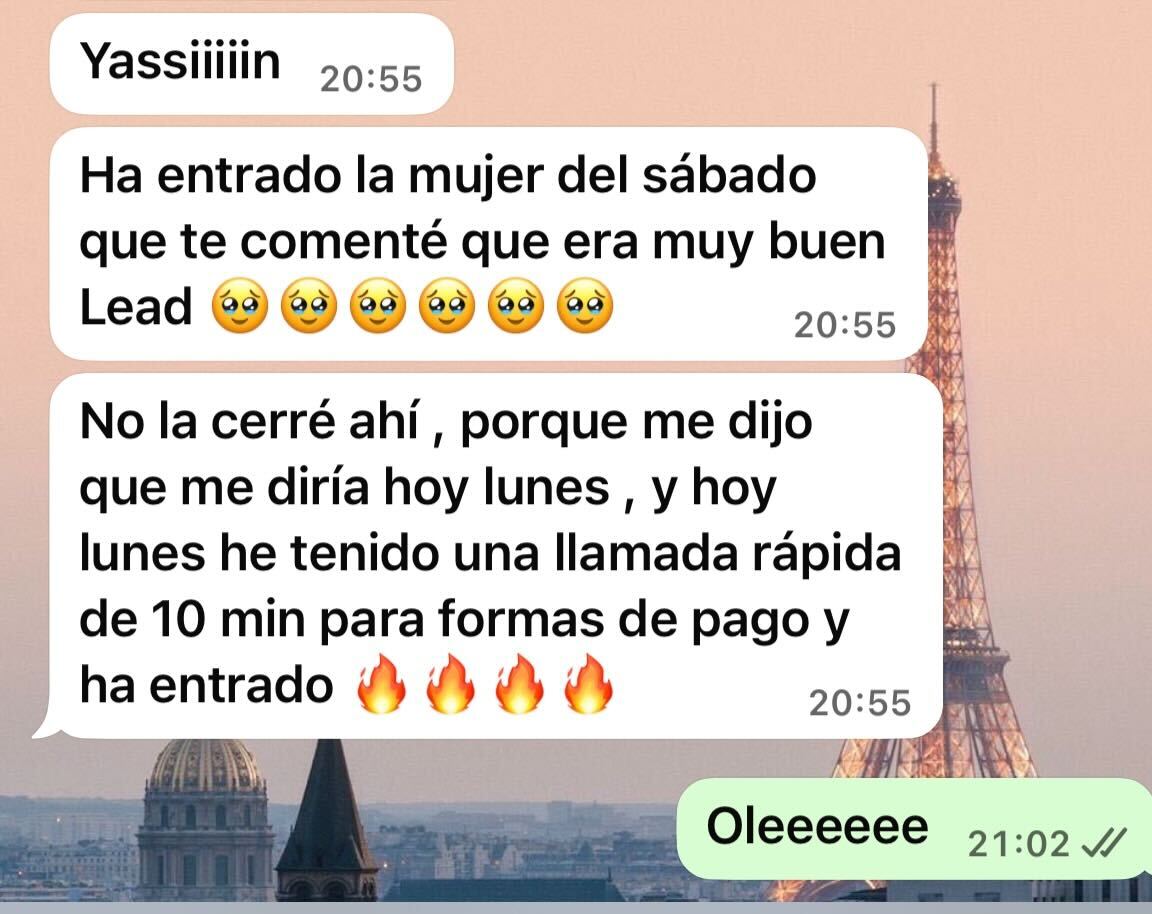
Task: Tap the 'Yassiiiiin' message bubble
Action: [x=251, y=64]
